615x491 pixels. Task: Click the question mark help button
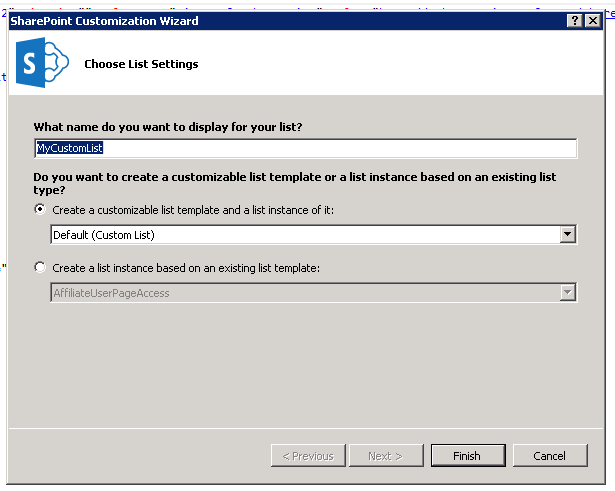click(x=575, y=21)
